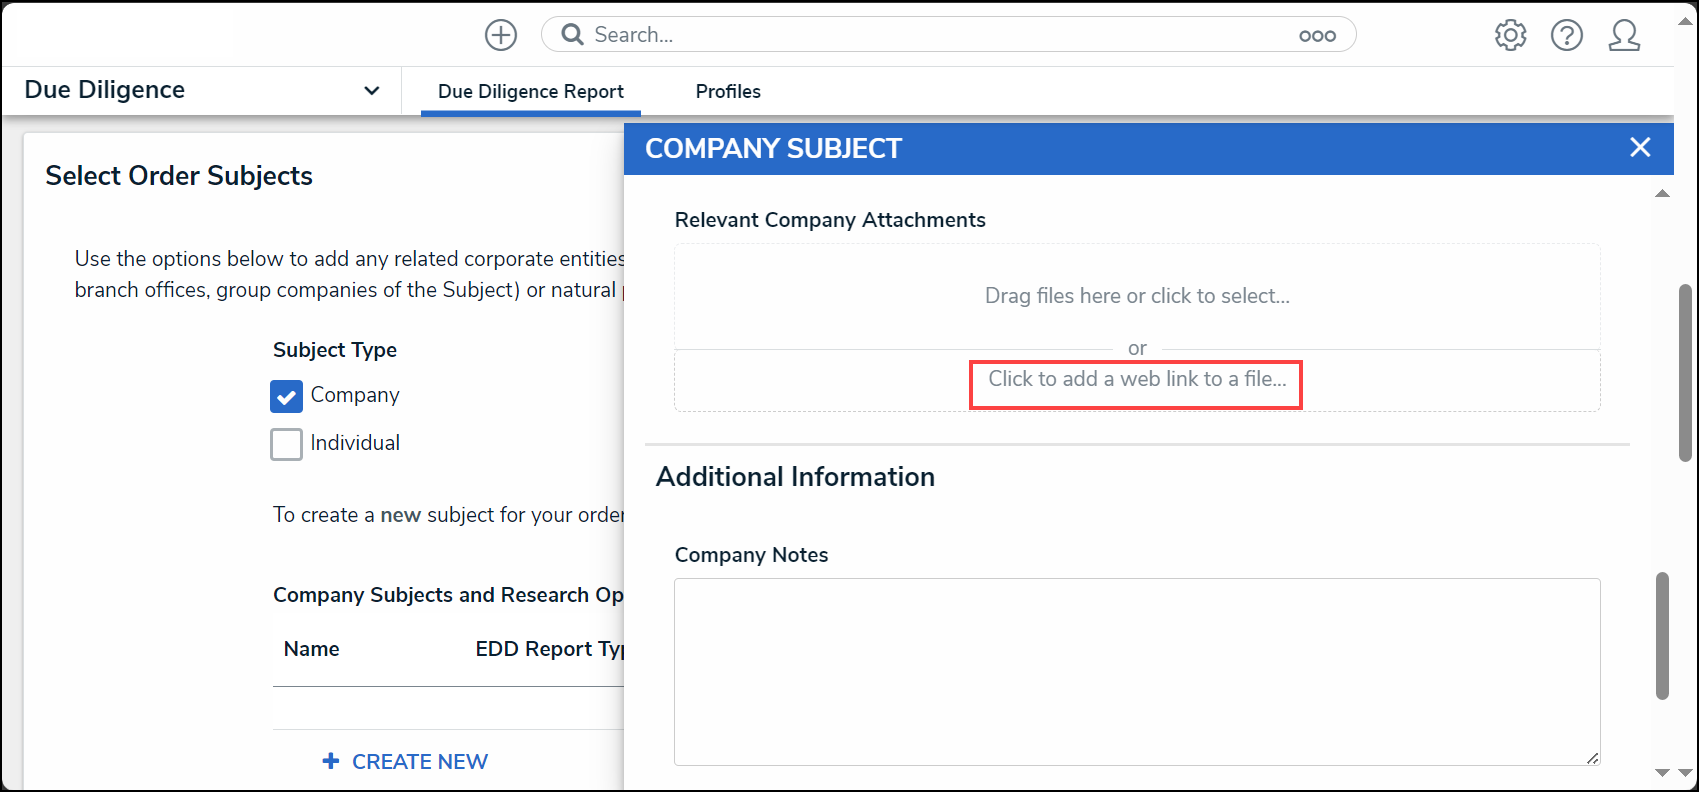Click the search magnifier icon
The image size is (1699, 792).
(572, 35)
